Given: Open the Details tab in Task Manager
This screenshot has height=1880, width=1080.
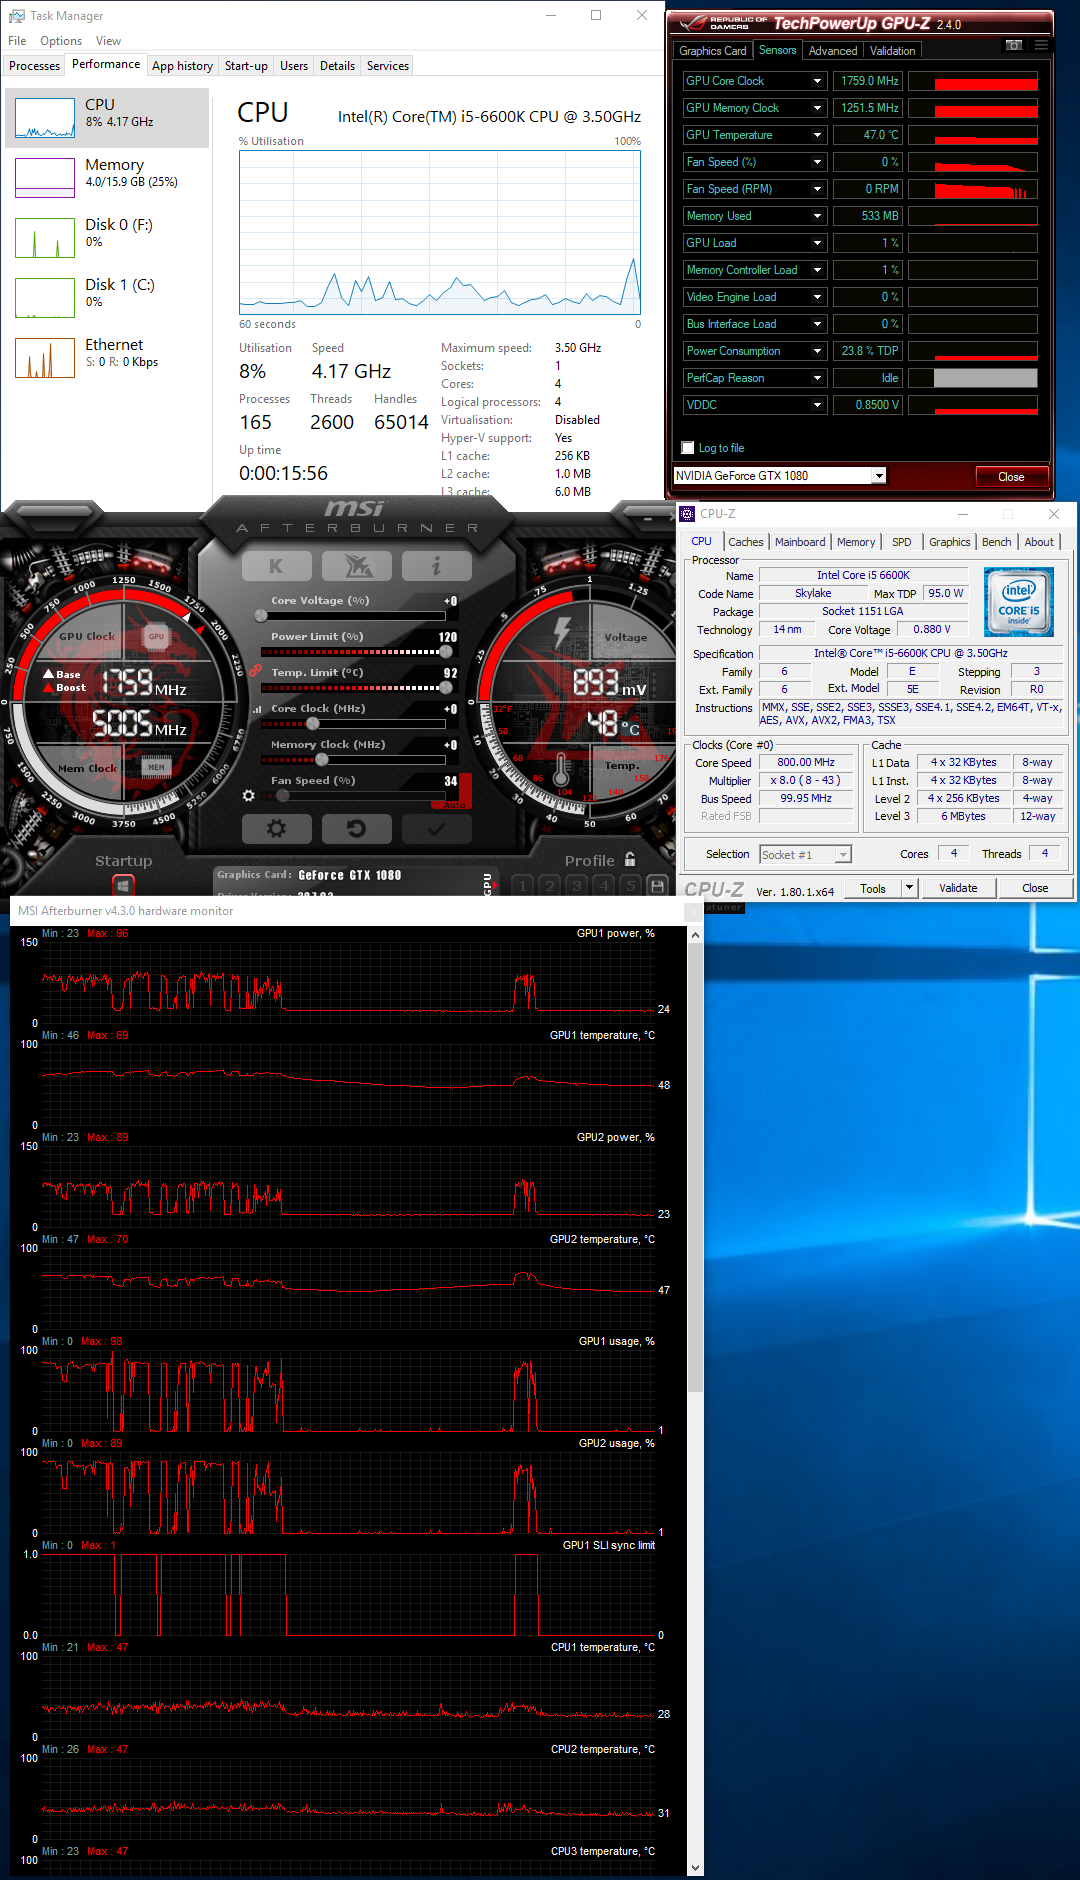Looking at the screenshot, I should (x=337, y=66).
